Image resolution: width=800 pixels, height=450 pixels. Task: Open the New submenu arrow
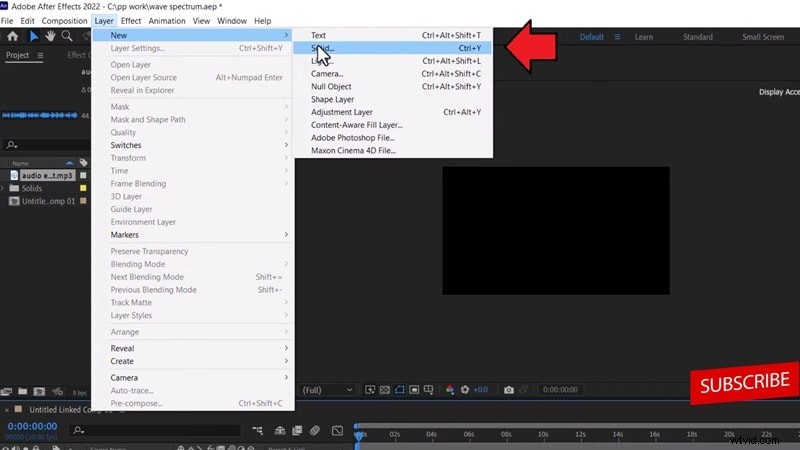coord(286,35)
